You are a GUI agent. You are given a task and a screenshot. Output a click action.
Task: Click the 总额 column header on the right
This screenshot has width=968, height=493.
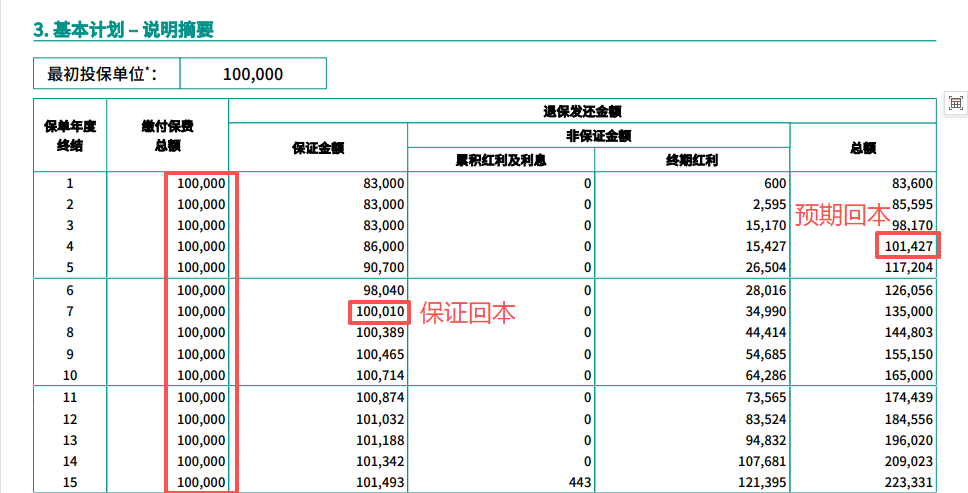click(862, 147)
